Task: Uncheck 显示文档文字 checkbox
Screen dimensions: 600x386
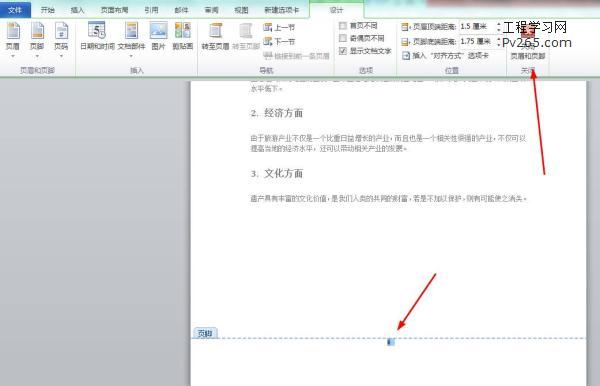Action: [343, 51]
